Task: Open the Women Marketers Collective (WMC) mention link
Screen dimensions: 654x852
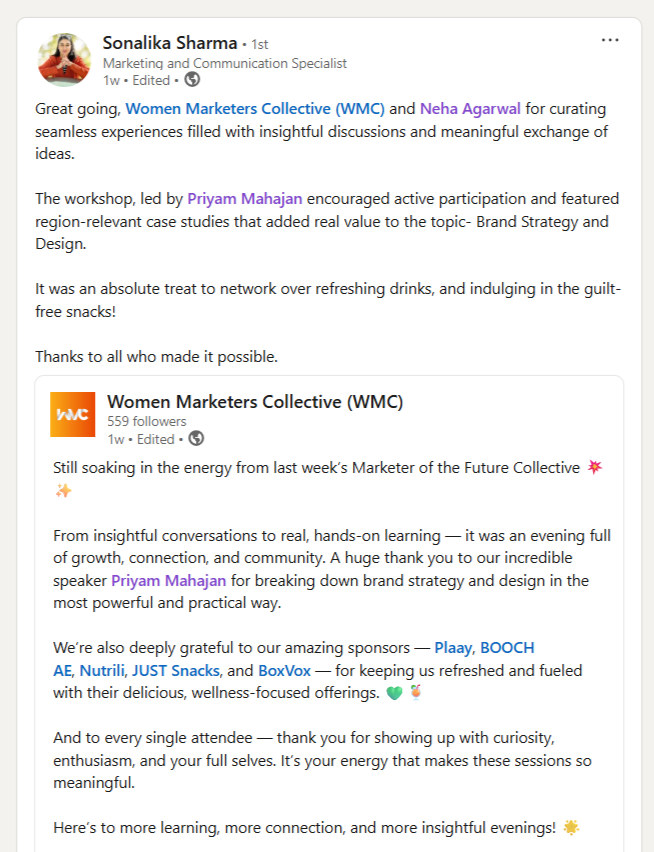Action: tap(255, 109)
